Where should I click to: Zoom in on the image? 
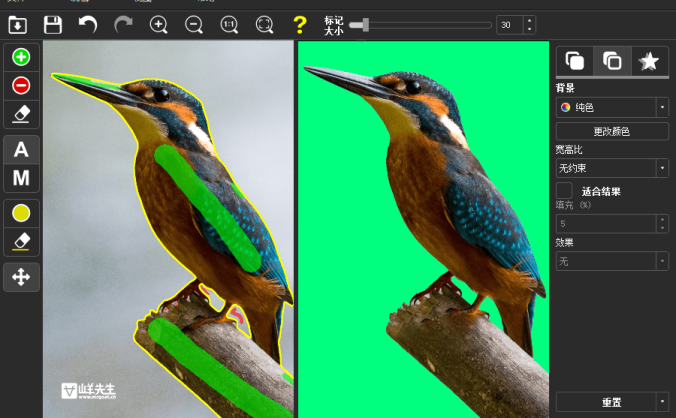click(x=158, y=24)
